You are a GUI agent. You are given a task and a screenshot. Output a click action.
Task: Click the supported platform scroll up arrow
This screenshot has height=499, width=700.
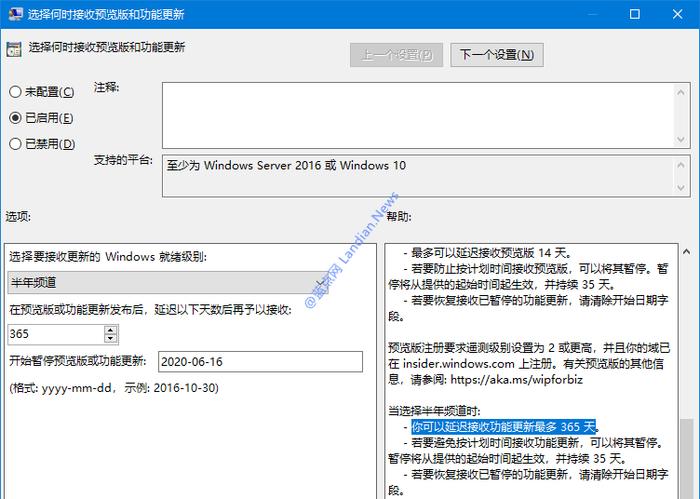pyautogui.click(x=680, y=165)
